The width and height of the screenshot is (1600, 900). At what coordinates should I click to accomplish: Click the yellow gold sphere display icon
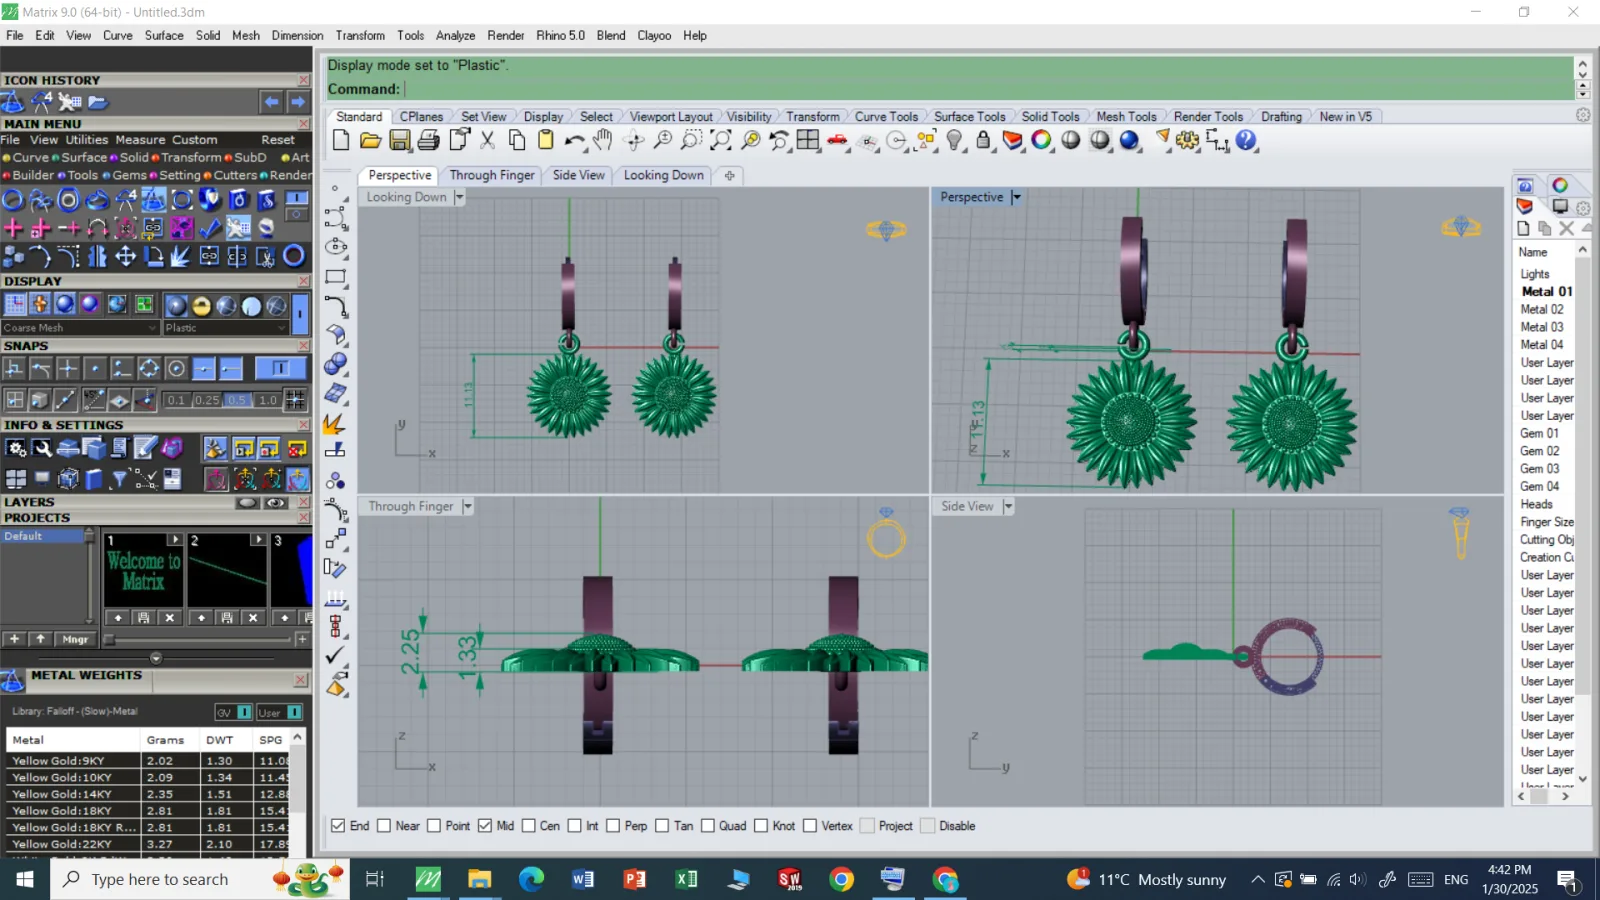201,306
